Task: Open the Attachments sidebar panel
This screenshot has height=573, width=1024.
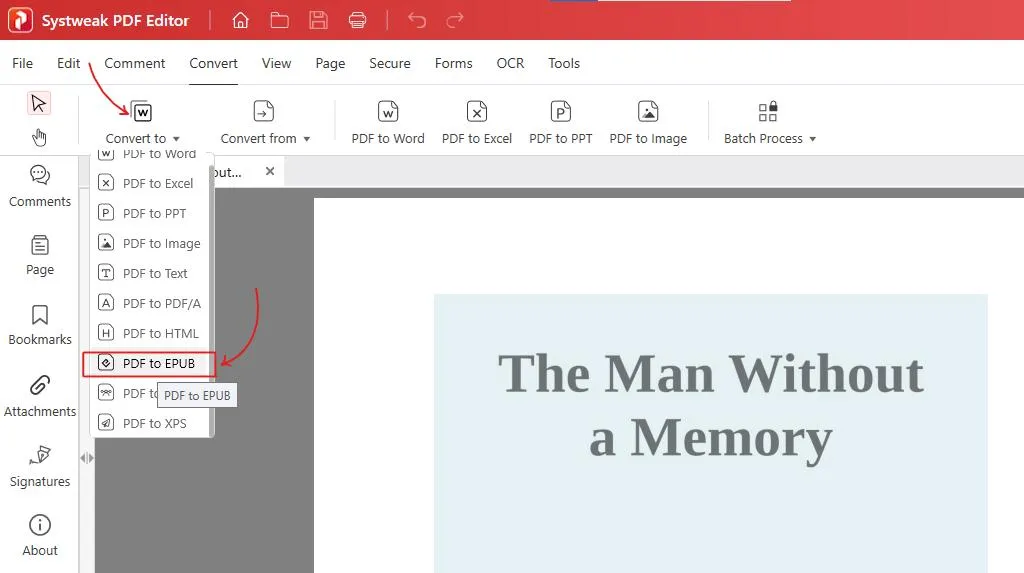Action: (40, 395)
